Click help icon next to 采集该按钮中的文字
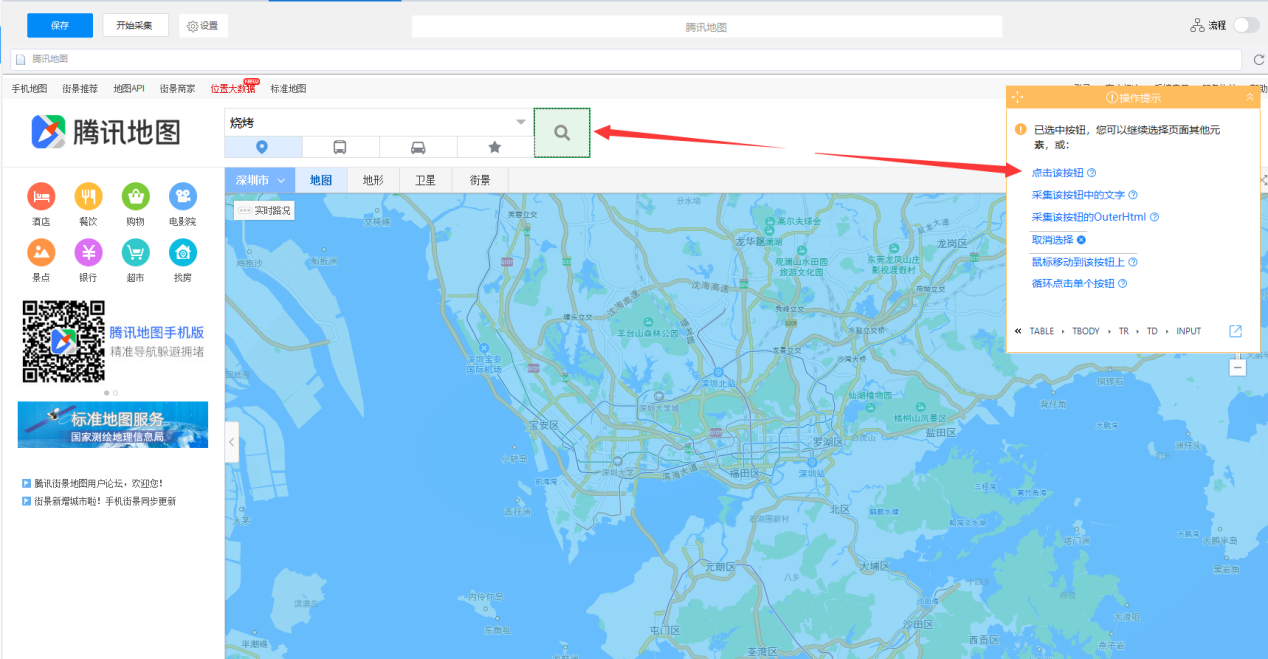Viewport: 1268px width, 659px height. 1133,195
